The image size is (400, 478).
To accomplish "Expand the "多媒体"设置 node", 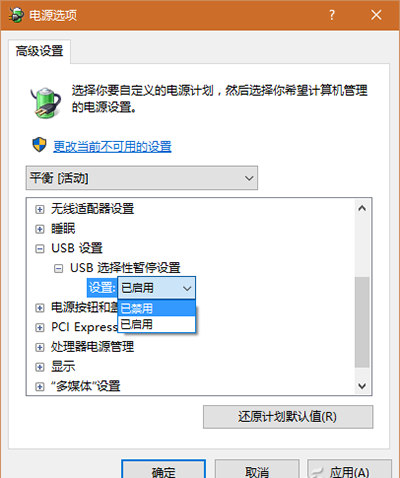I will click(x=40, y=387).
